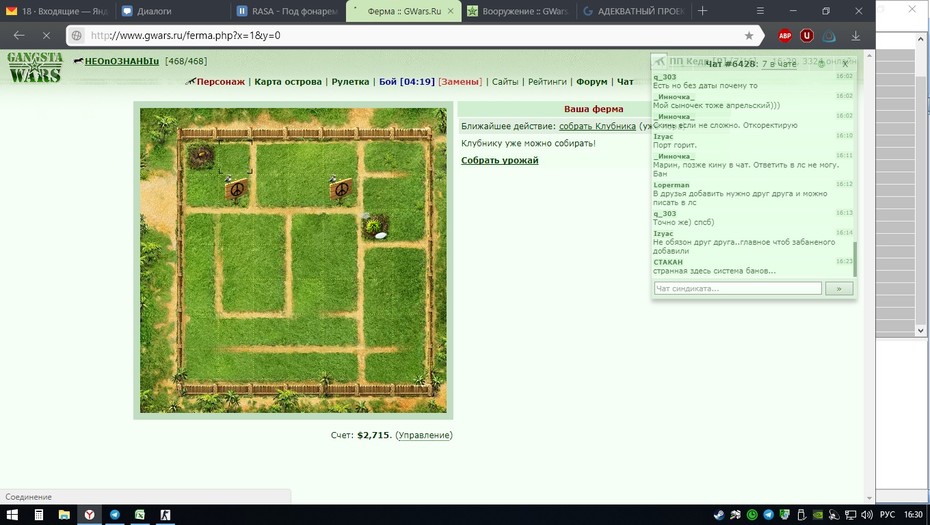
Task: Click the green plant beside the white plate
Action: pos(374,226)
